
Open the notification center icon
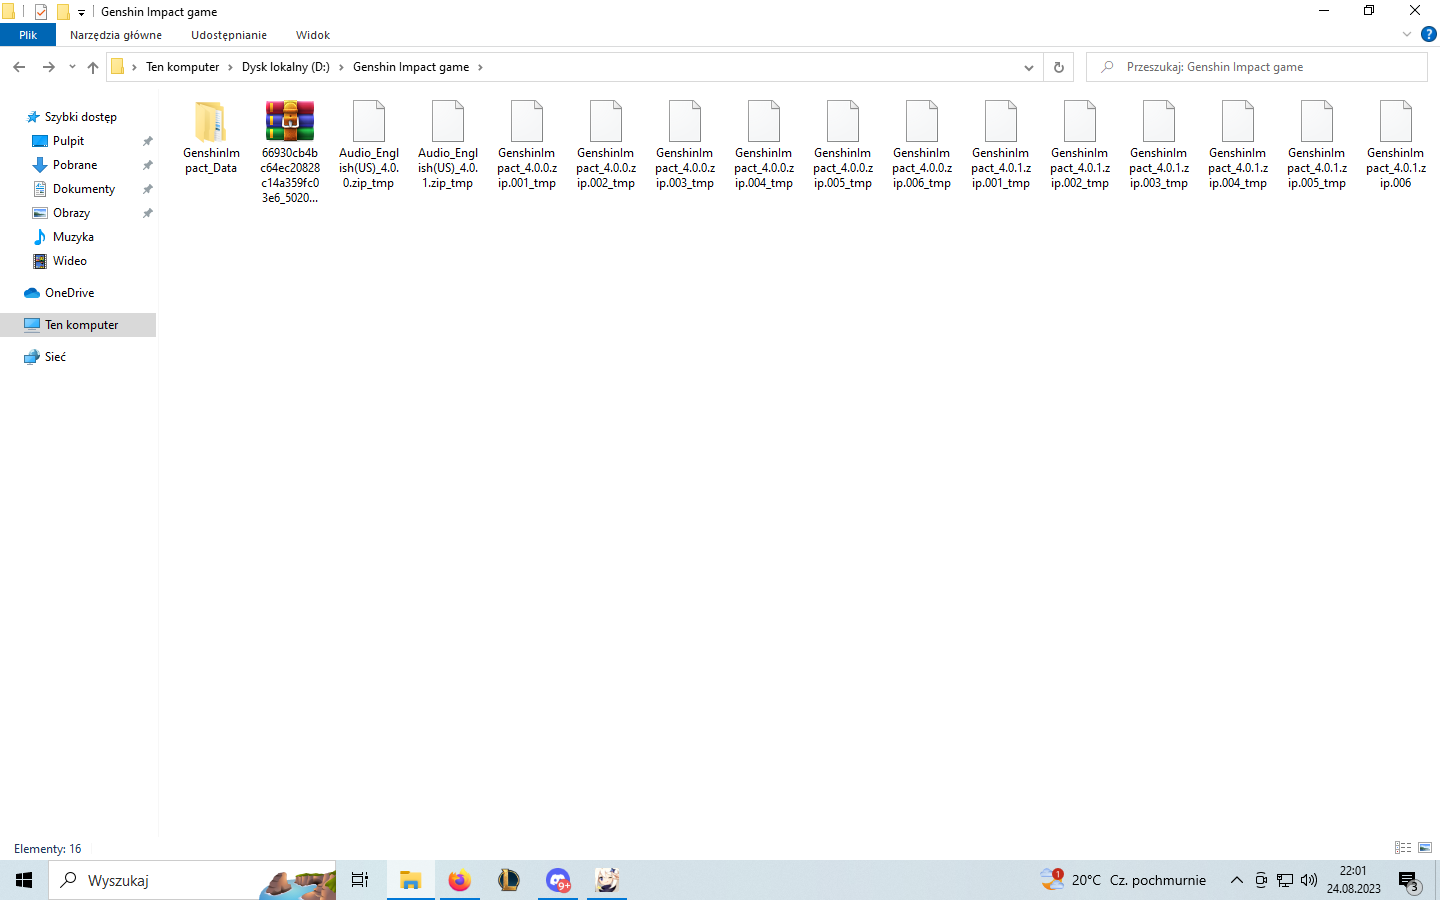pos(1409,881)
